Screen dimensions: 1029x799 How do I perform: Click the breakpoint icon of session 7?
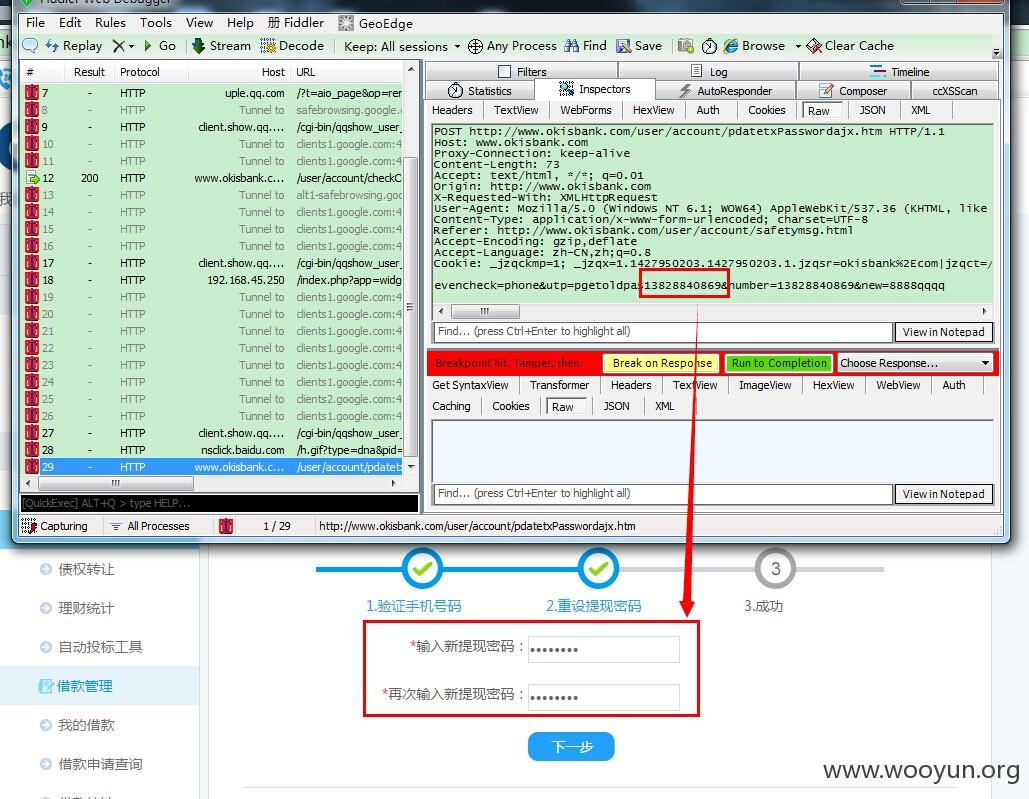point(32,92)
